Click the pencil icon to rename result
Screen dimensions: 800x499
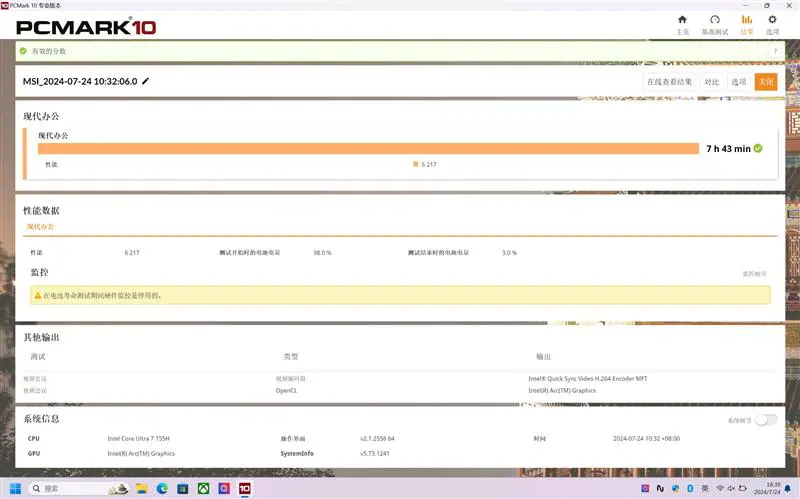(145, 81)
